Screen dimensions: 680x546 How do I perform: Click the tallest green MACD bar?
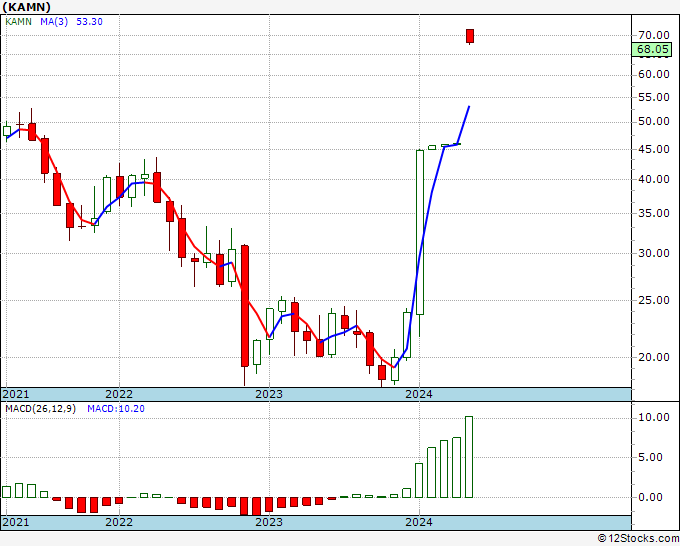(x=469, y=457)
